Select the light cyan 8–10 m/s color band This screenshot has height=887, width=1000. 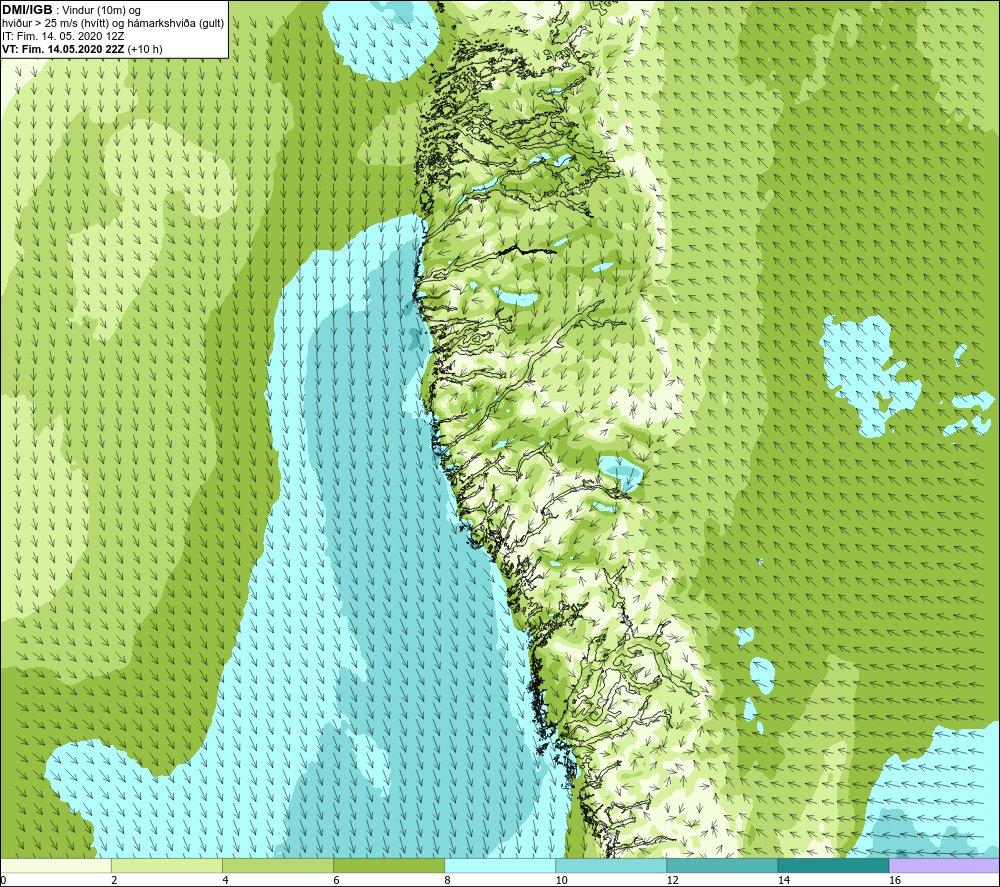point(500,865)
